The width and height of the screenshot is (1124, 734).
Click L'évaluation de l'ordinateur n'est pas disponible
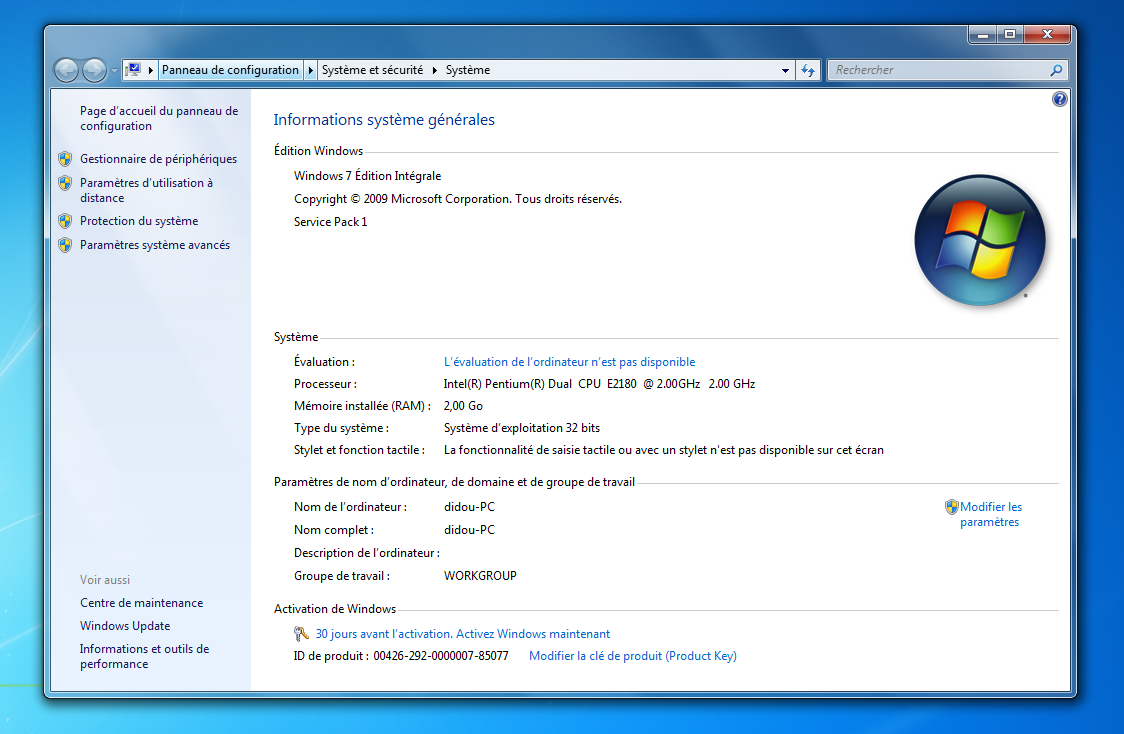click(569, 362)
